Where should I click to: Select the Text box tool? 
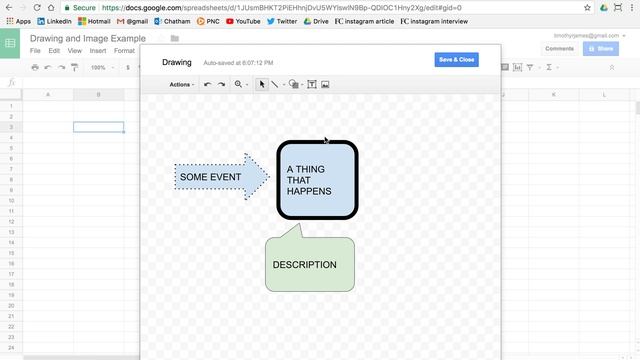click(x=312, y=84)
